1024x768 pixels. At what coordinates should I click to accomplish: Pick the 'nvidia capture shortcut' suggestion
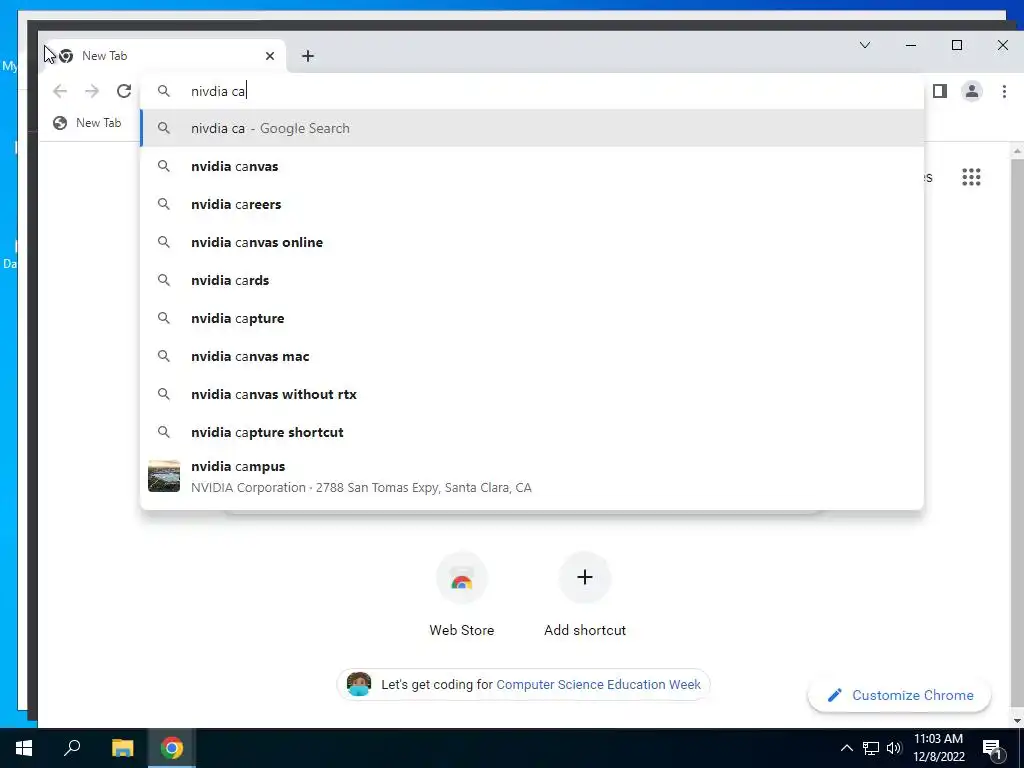[x=532, y=432]
